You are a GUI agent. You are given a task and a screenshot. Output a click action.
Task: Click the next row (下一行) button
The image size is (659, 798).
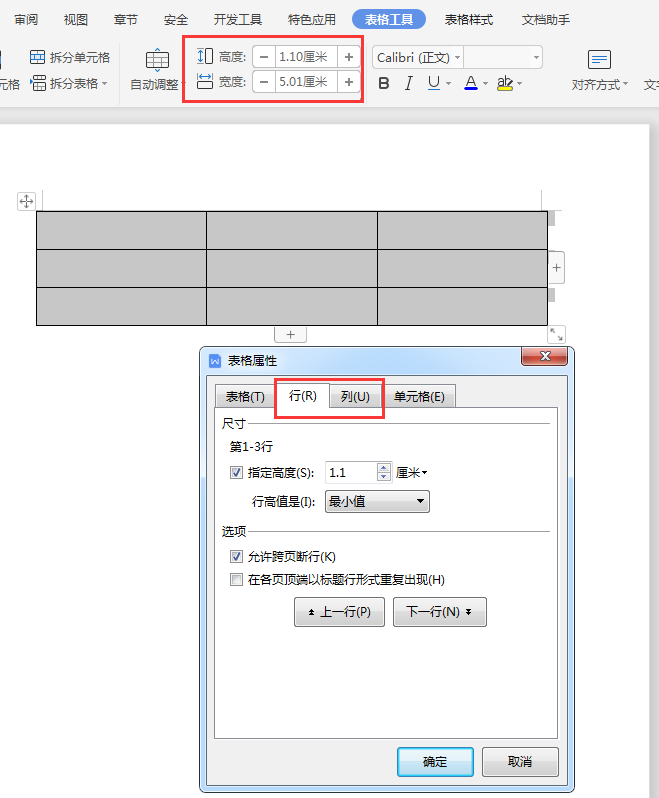click(x=439, y=612)
